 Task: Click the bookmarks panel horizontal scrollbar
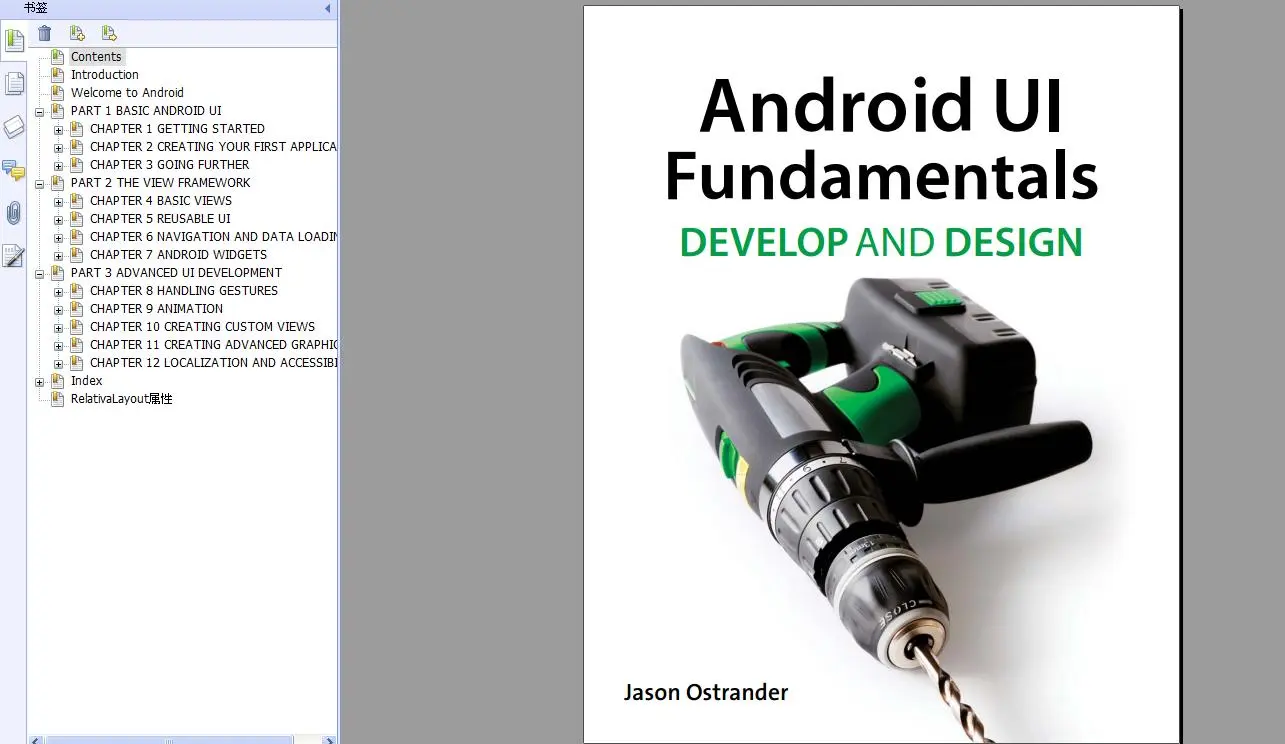click(170, 740)
